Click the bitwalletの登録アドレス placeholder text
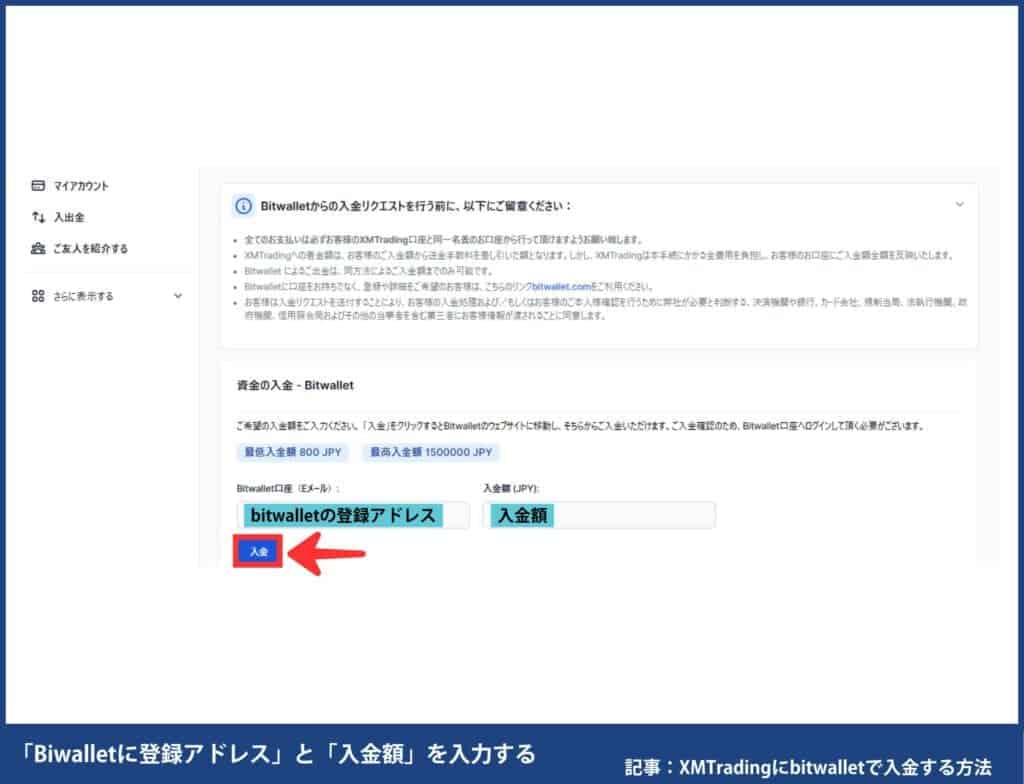 pos(344,514)
